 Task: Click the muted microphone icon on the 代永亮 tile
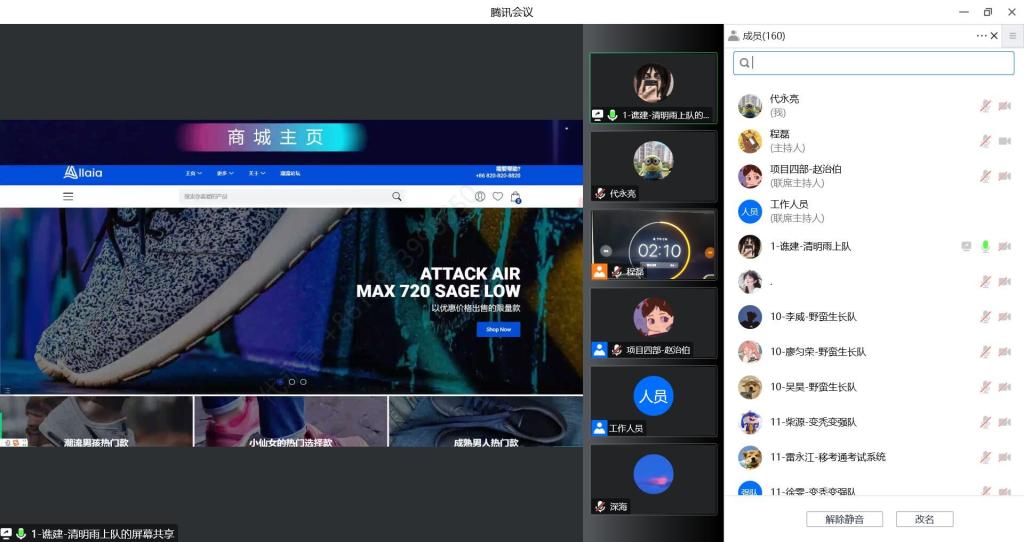tap(600, 193)
